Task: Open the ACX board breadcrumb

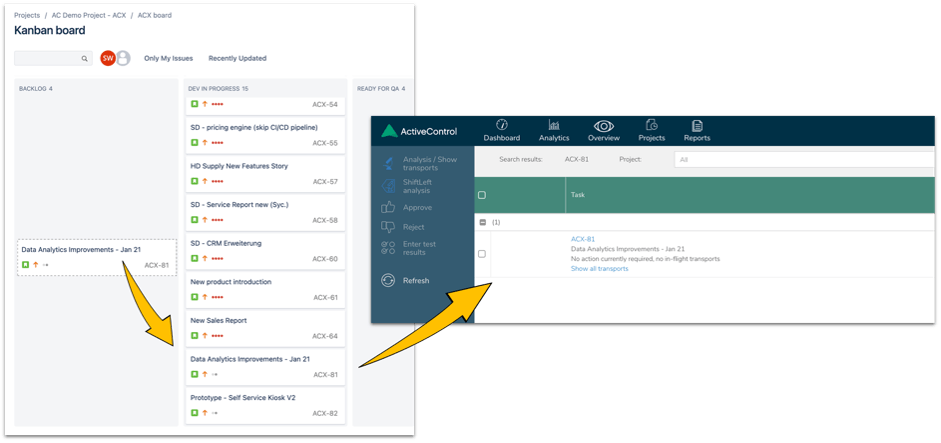Action: pyautogui.click(x=155, y=16)
